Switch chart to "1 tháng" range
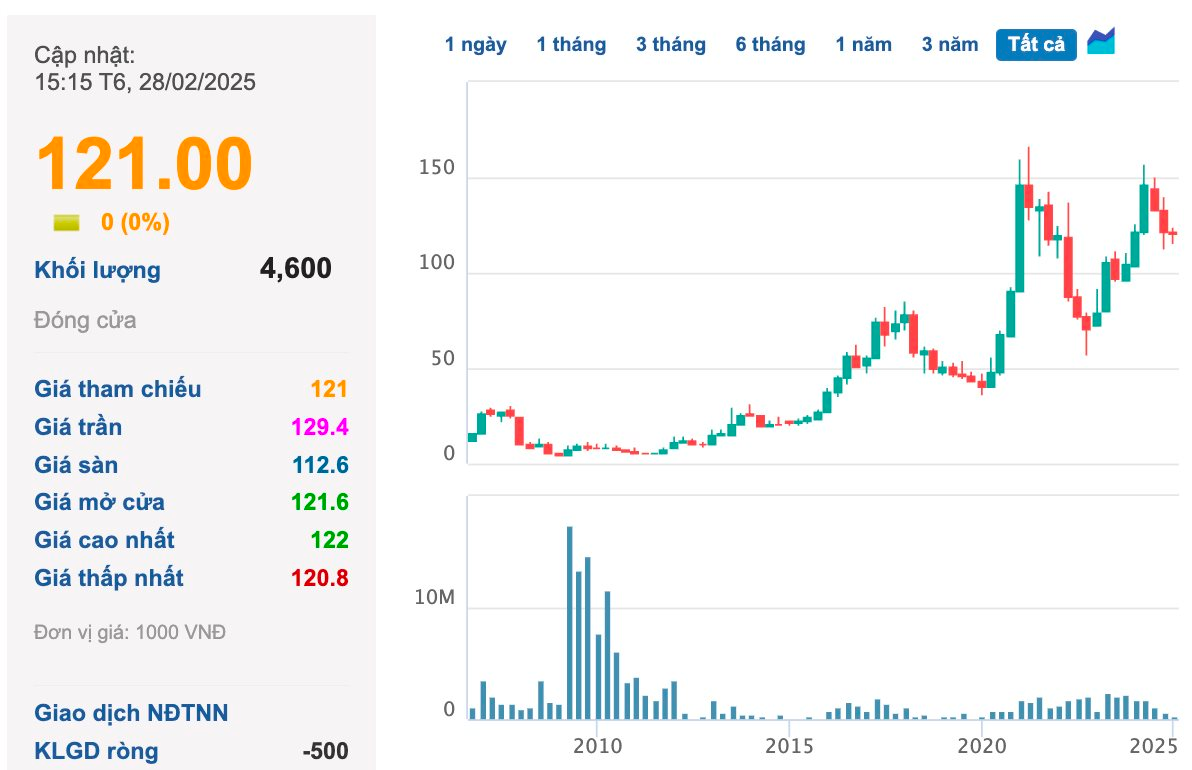Screen dimensions: 1192x770 (x=571, y=45)
